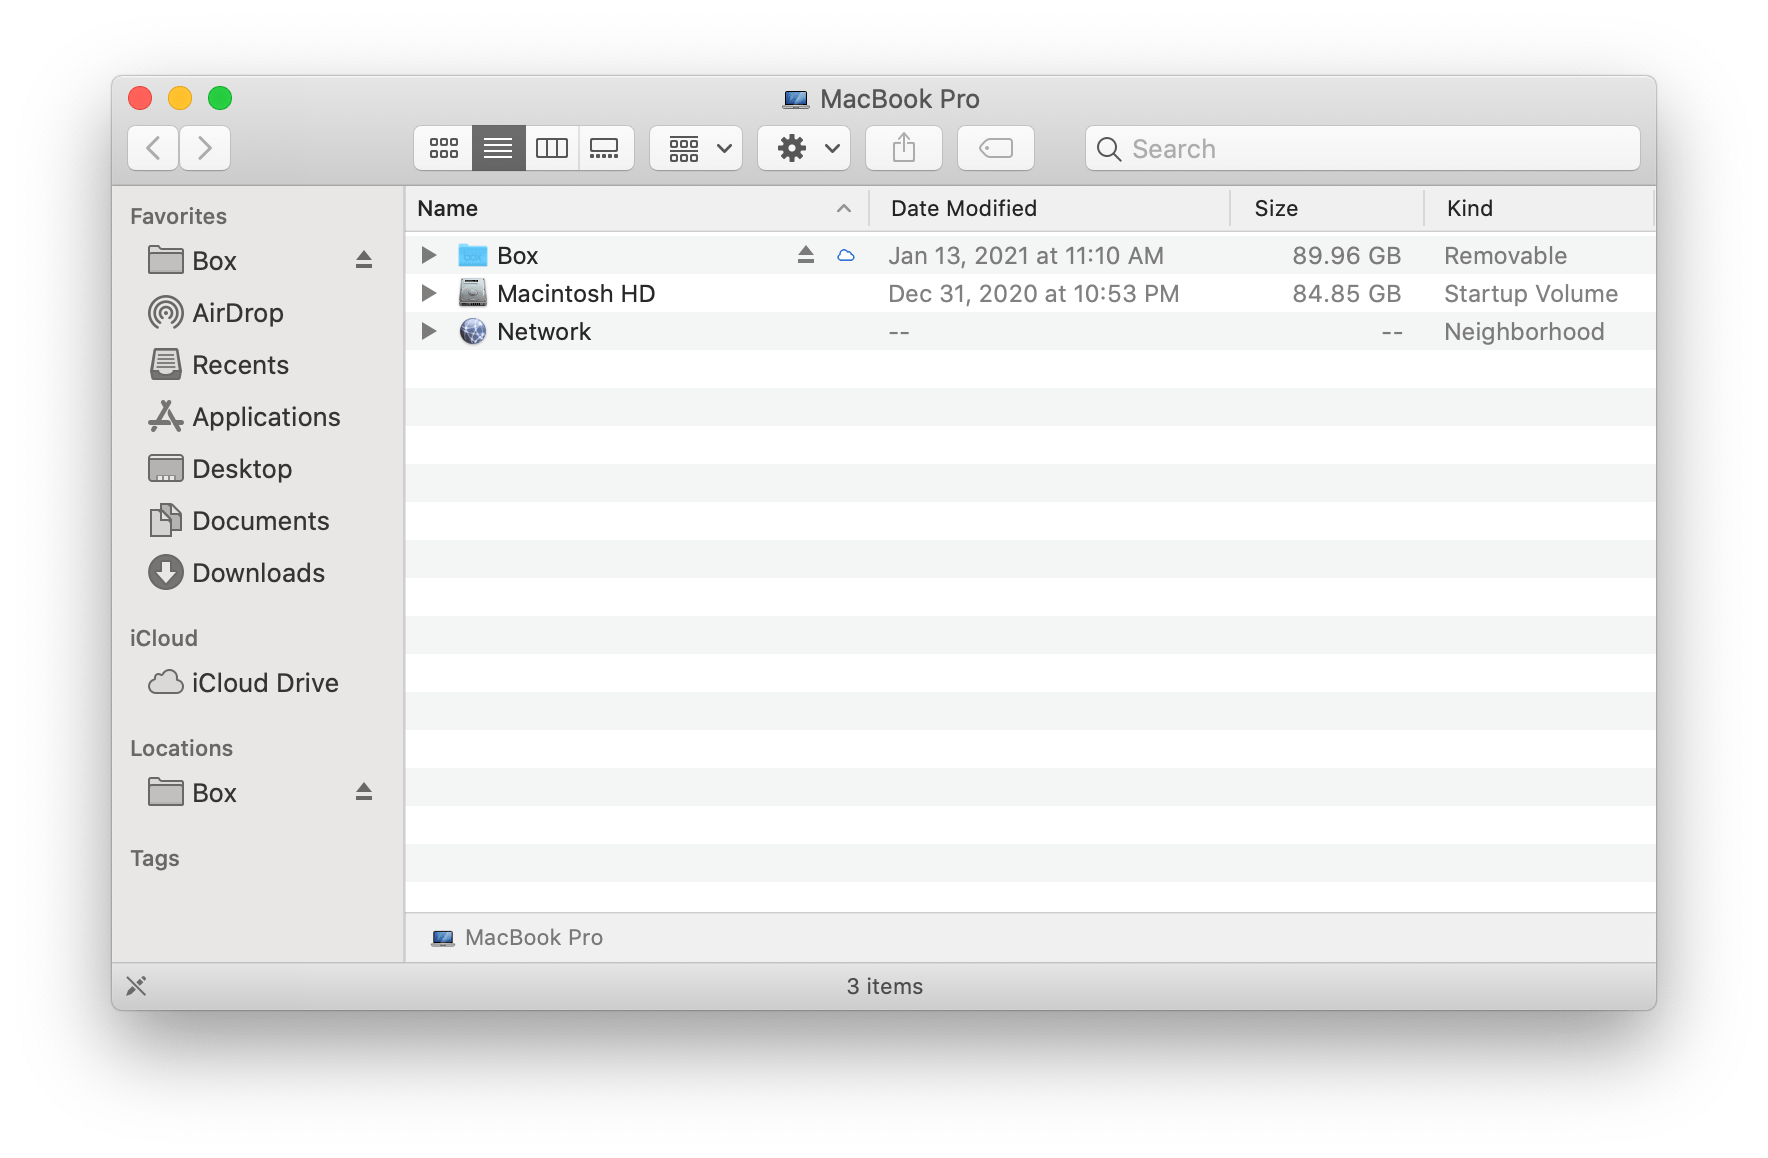Screen dimensions: 1768x1158
Task: Open Applications in the sidebar
Action: click(266, 416)
